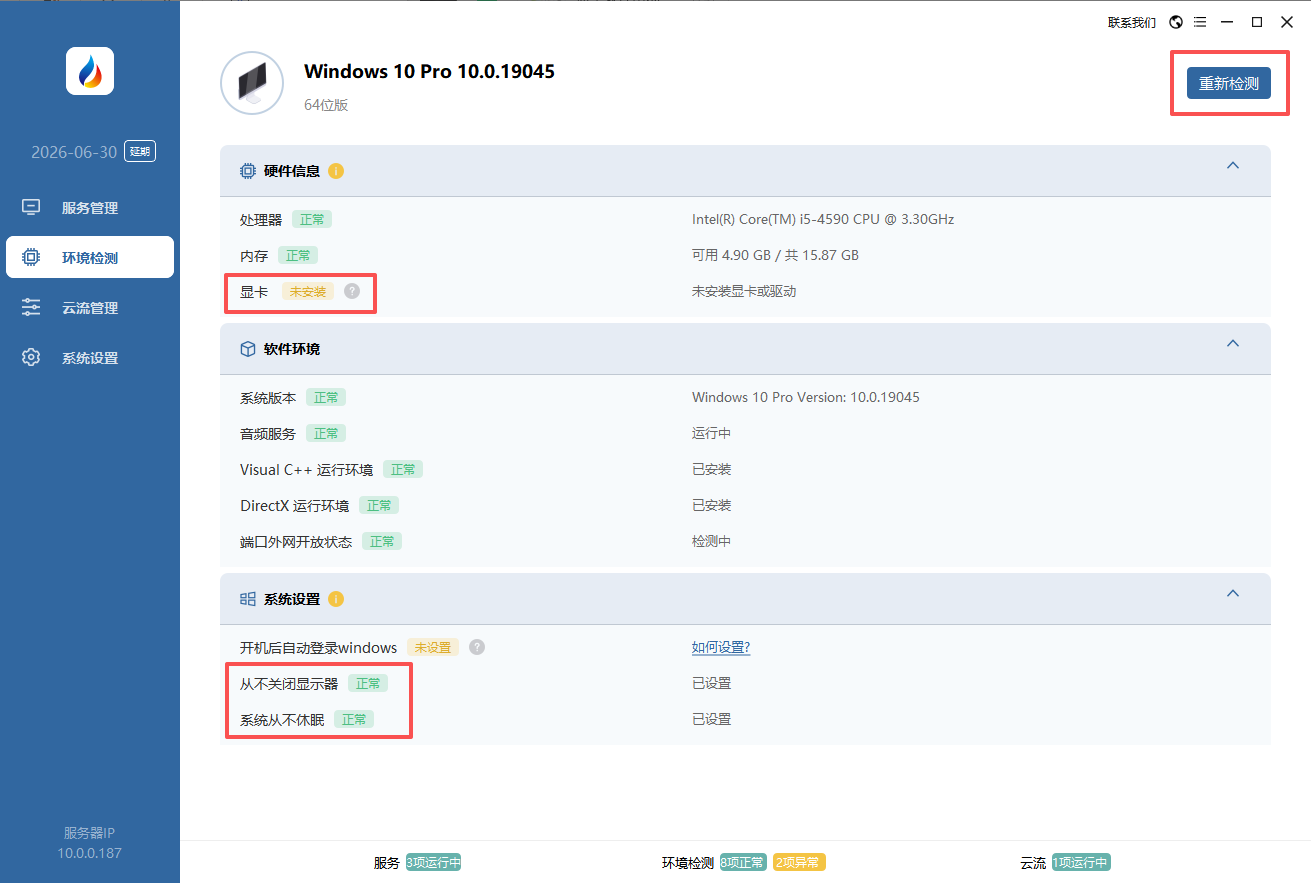Click the globe language icon in title bar
This screenshot has width=1311, height=883.
pyautogui.click(x=1176, y=22)
